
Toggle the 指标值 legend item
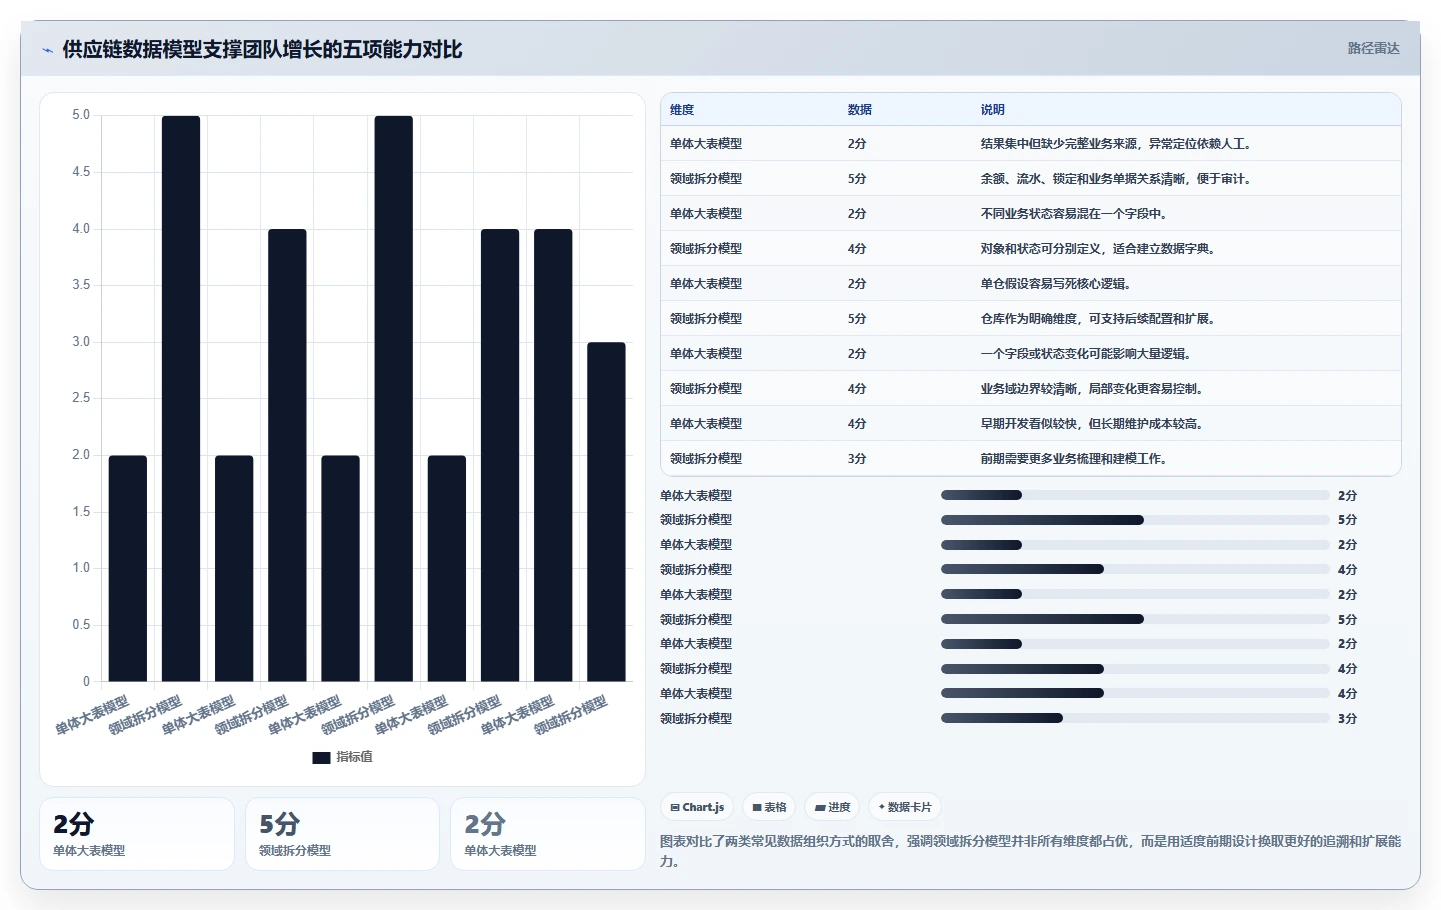coord(342,757)
